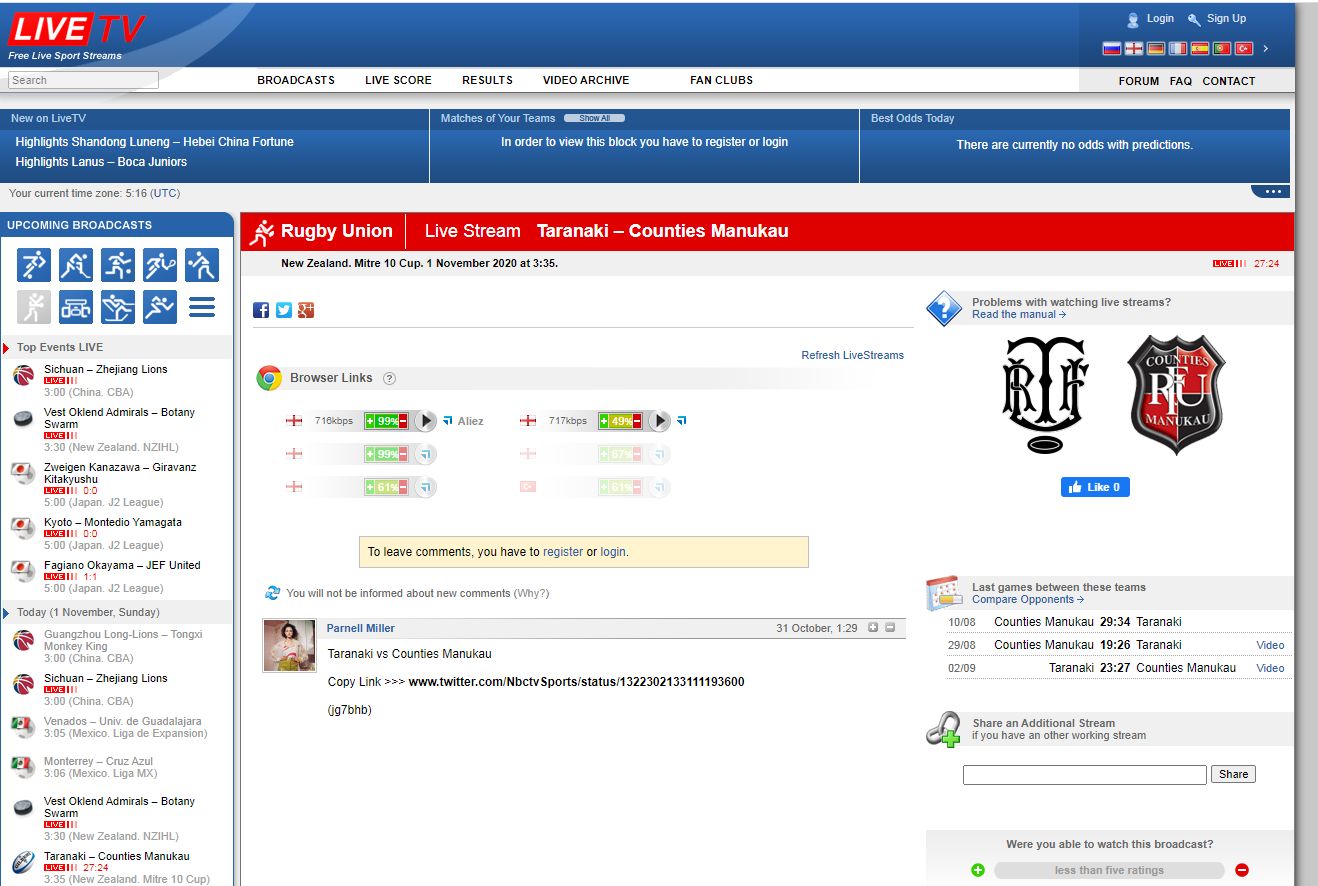The height and width of the screenshot is (886, 1318).
Task: Select the running athletics sport icon
Action: (x=160, y=307)
